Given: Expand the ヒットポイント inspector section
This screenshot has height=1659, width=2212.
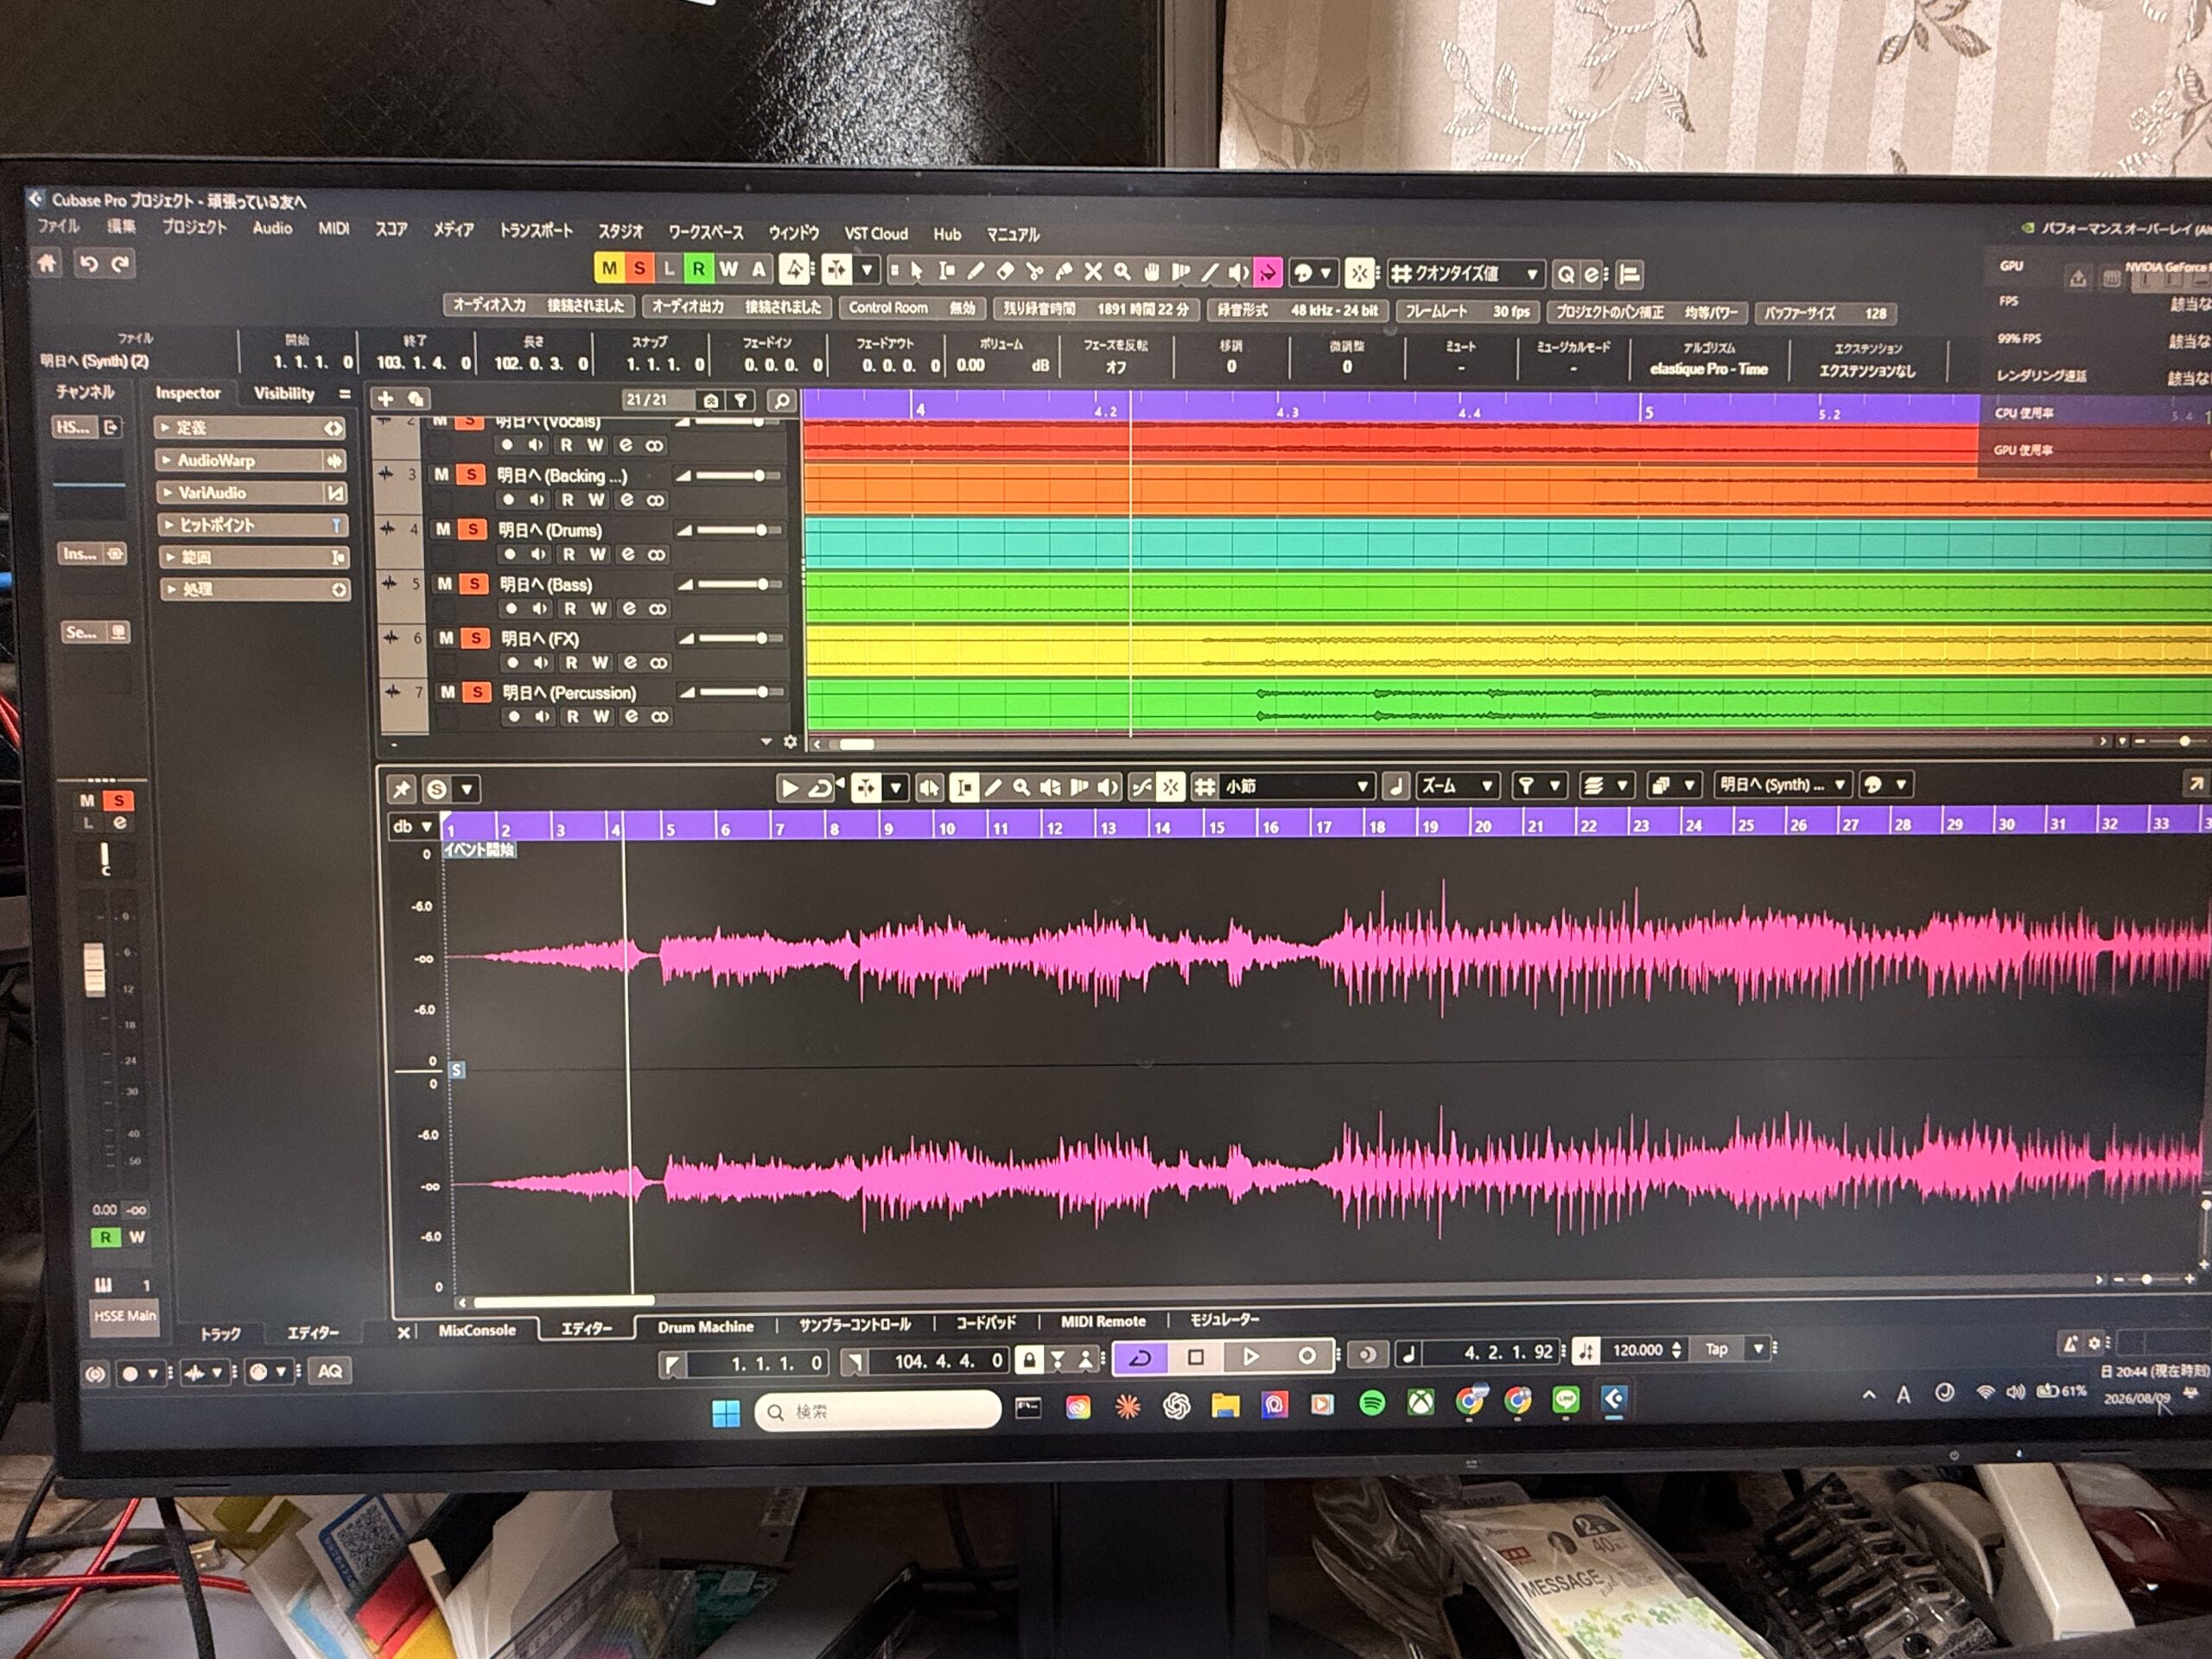Looking at the screenshot, I should (253, 524).
